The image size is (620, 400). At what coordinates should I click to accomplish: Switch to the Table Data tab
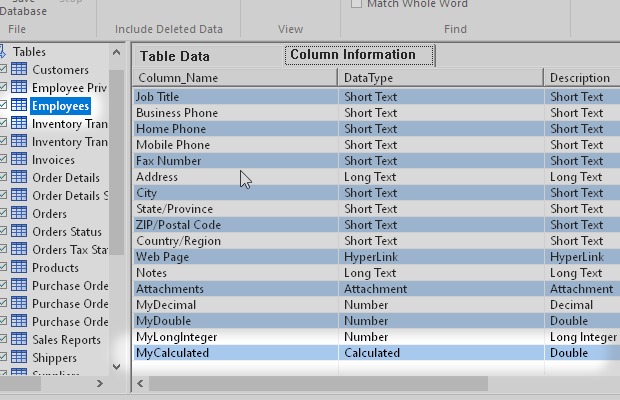[174, 57]
